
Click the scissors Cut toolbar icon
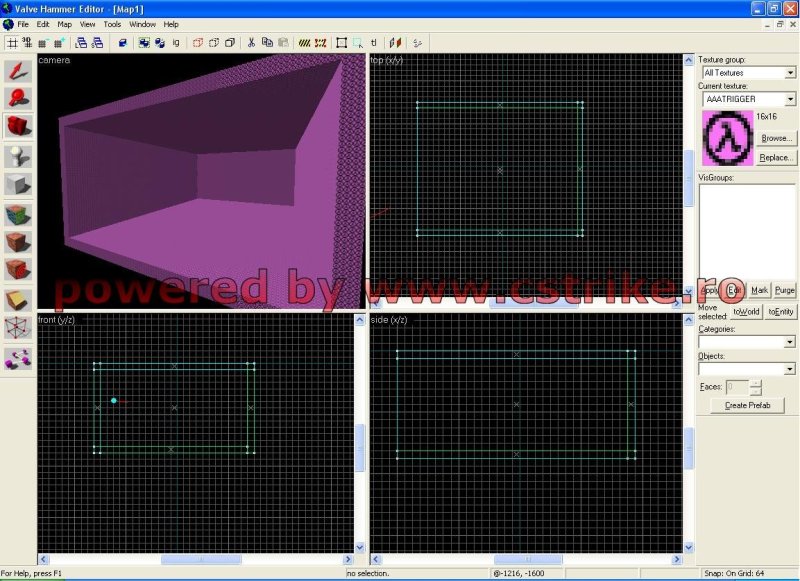click(251, 43)
